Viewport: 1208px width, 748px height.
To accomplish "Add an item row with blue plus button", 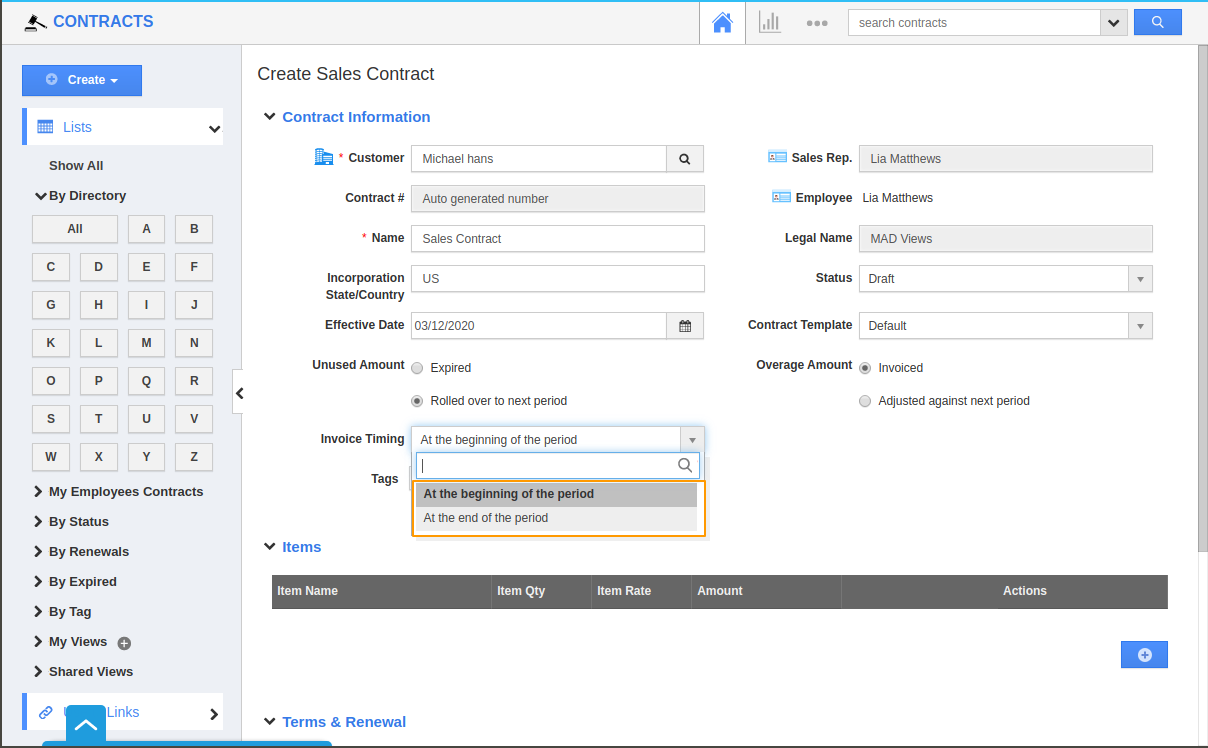I will tap(1144, 655).
